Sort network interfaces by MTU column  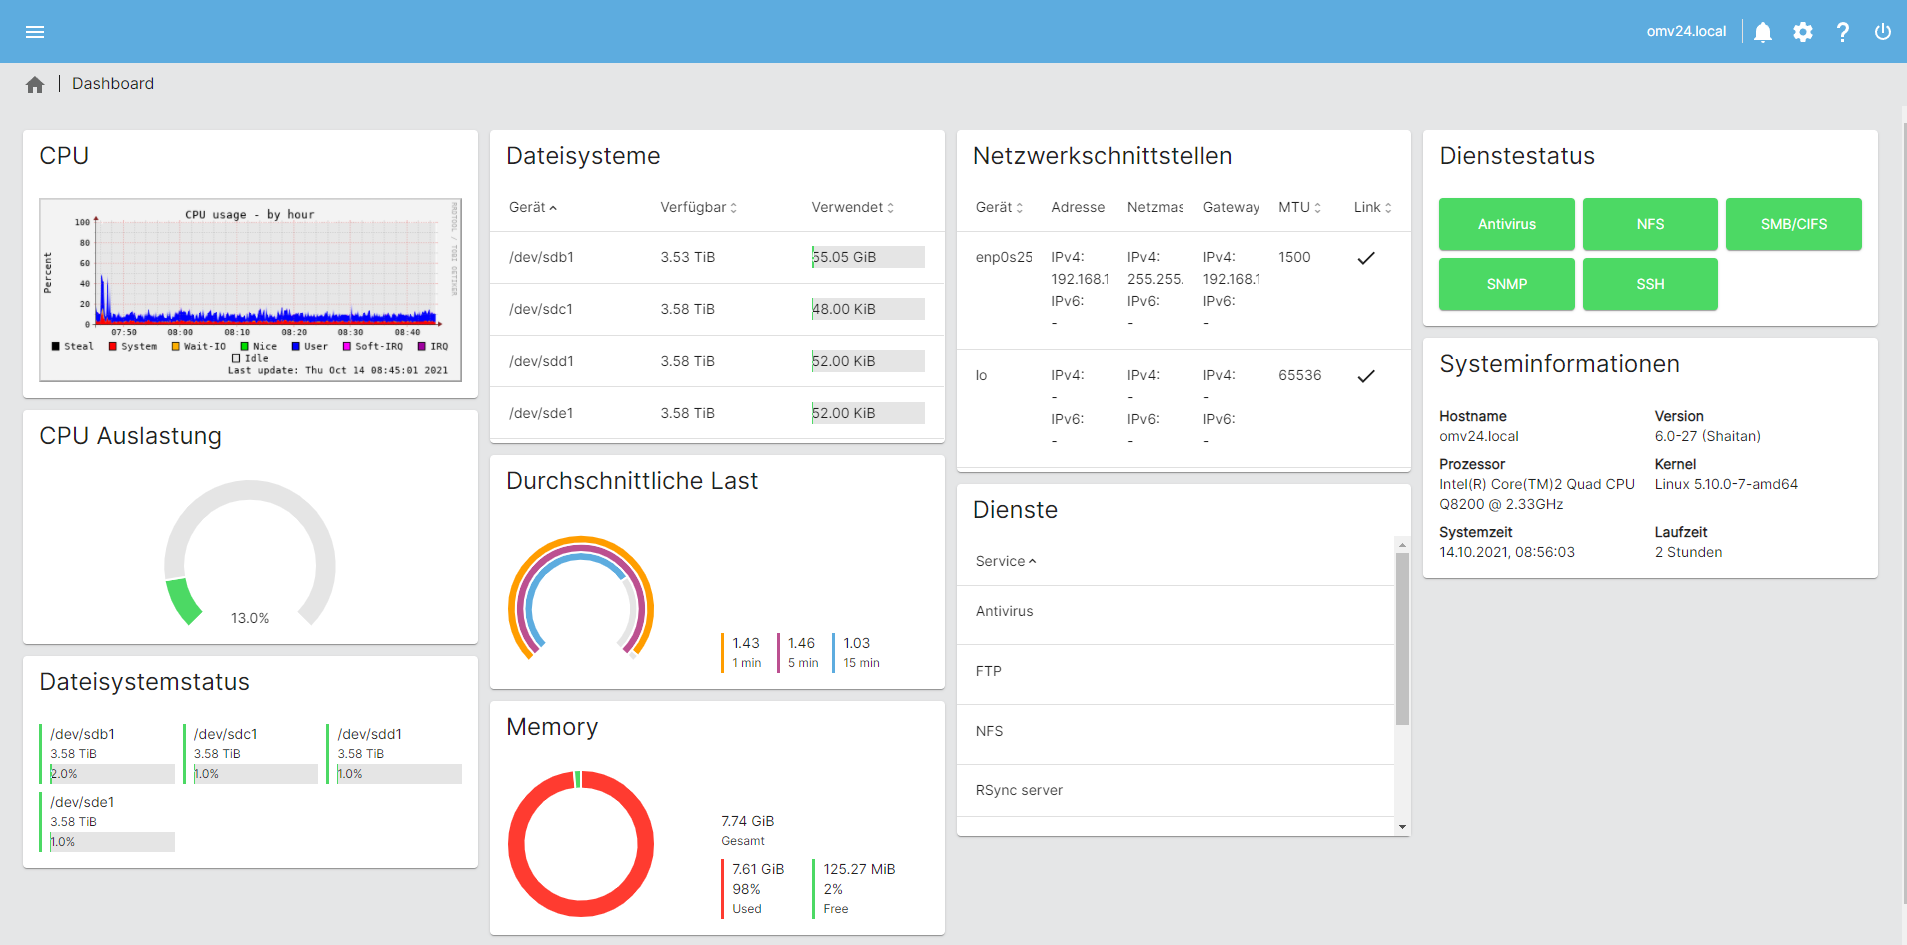[1300, 207]
